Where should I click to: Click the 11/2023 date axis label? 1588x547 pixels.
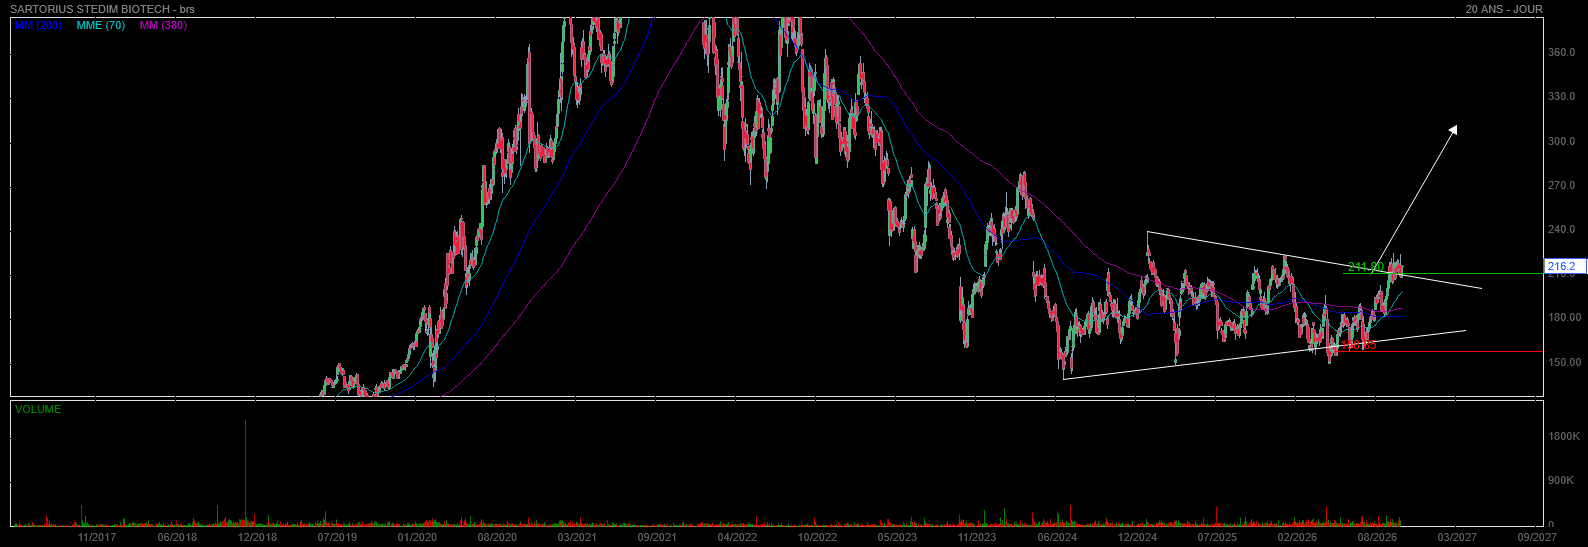(977, 537)
